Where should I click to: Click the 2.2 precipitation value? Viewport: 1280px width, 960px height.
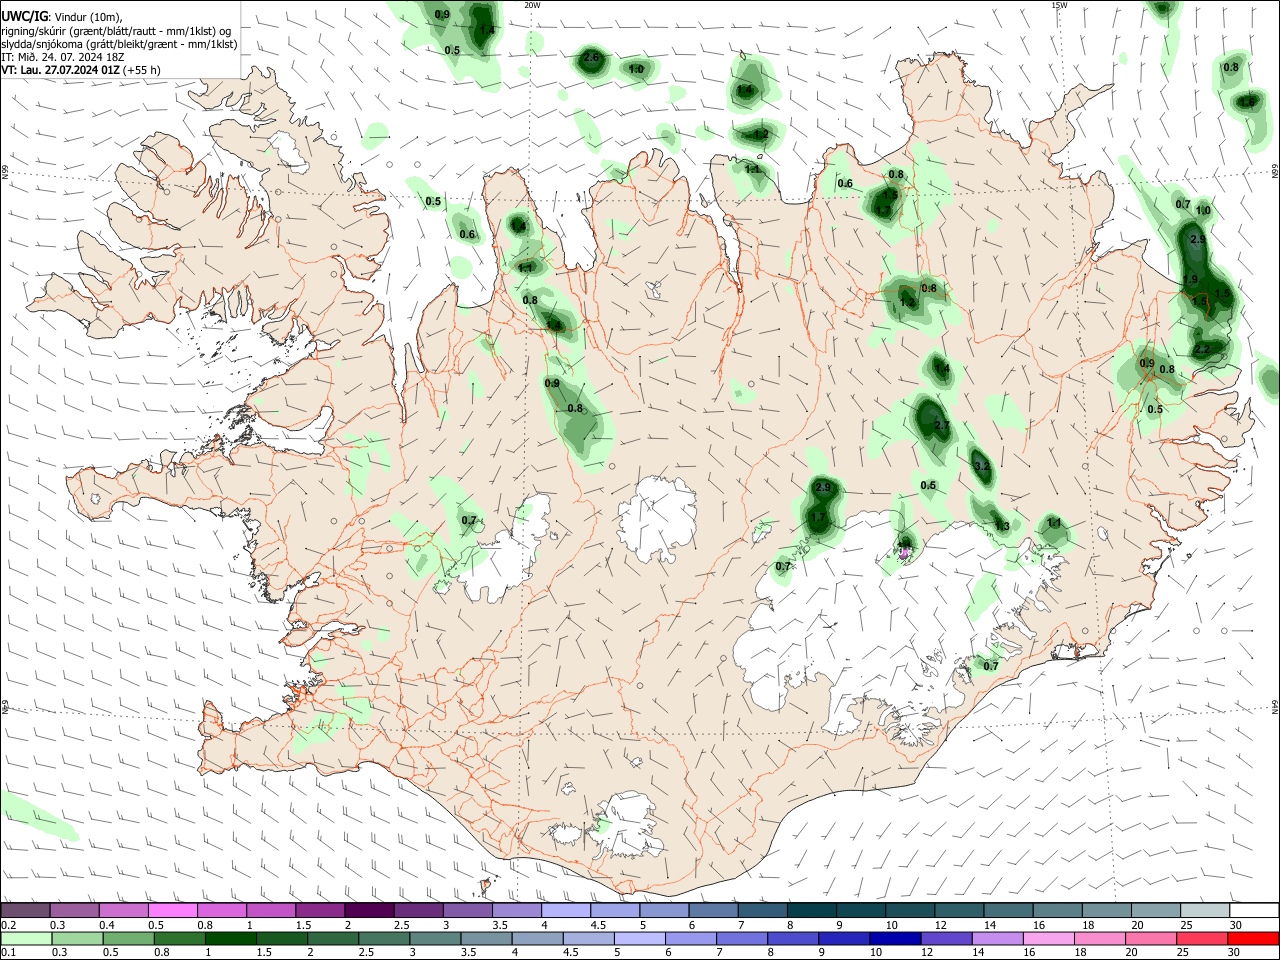point(1202,349)
